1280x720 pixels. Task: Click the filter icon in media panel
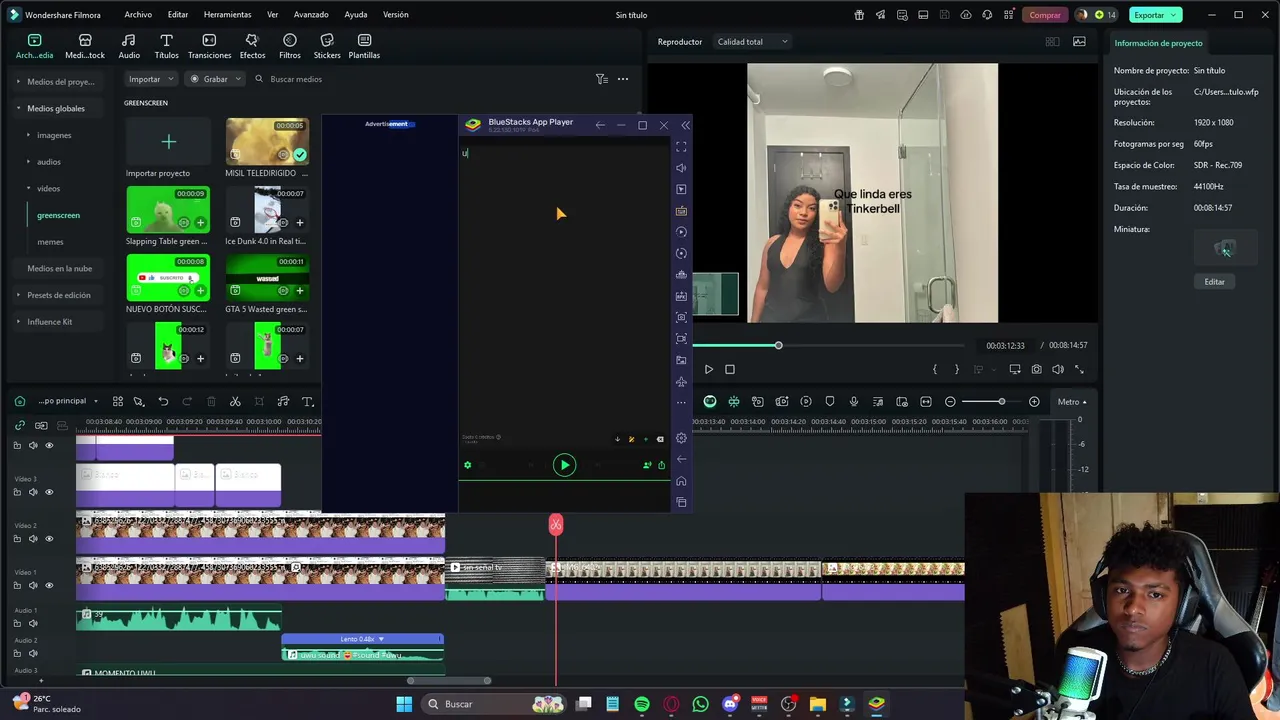point(601,79)
